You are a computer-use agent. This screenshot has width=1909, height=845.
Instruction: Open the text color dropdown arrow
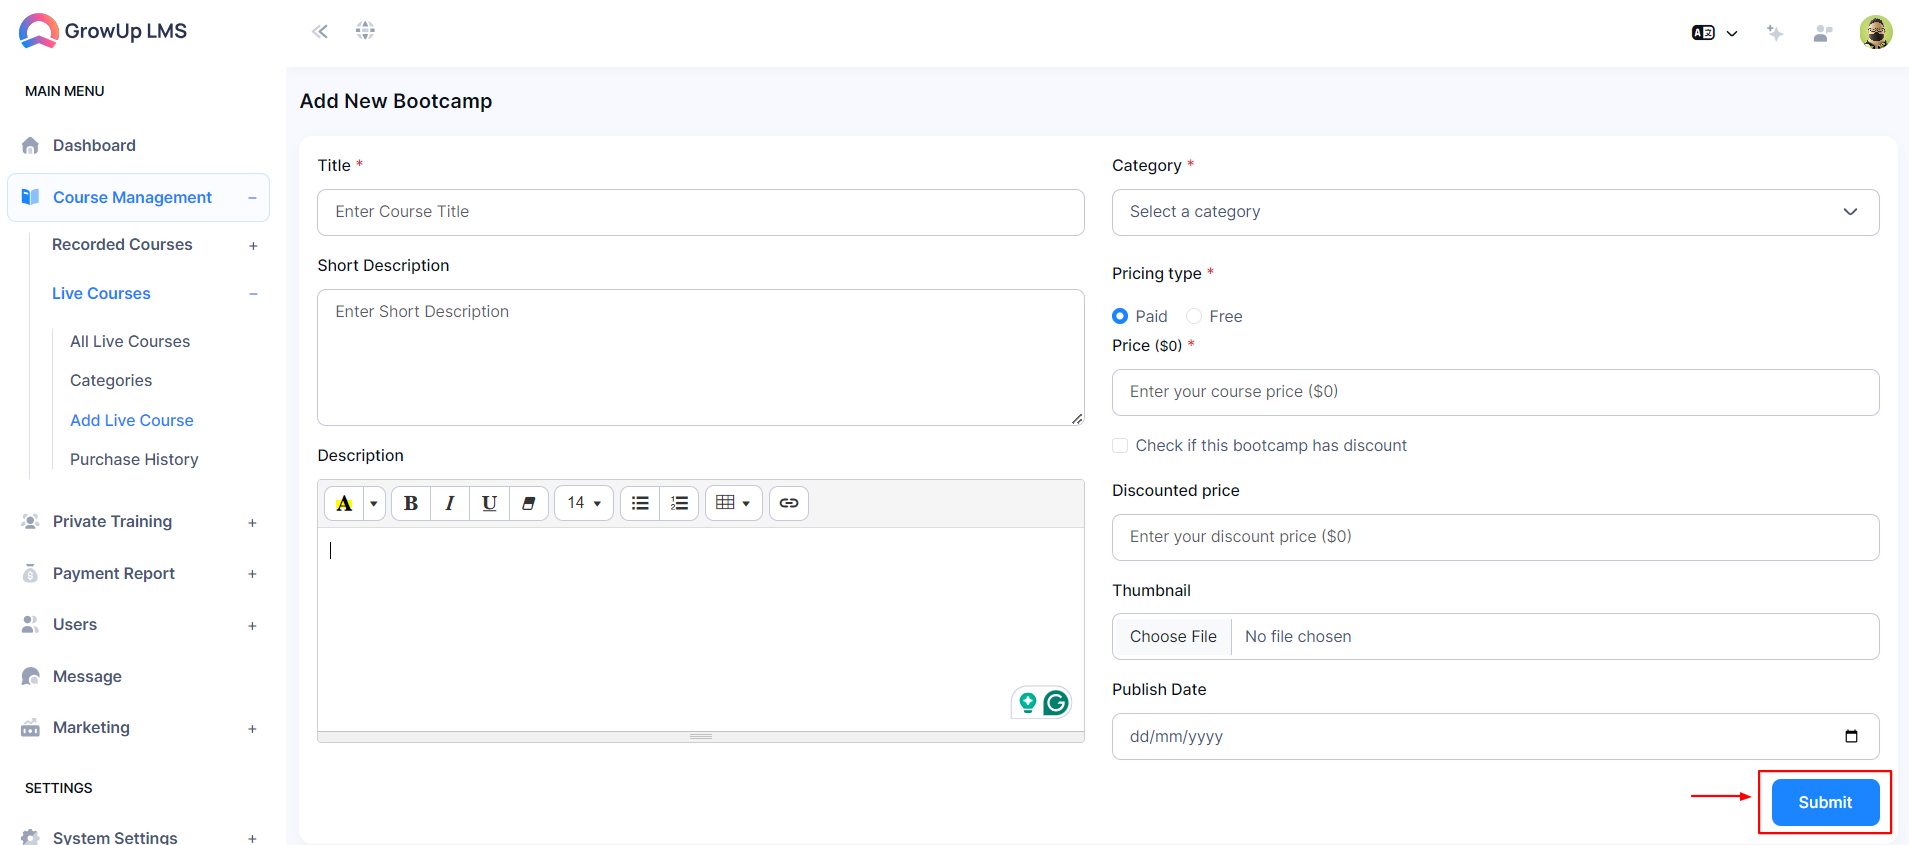[374, 503]
